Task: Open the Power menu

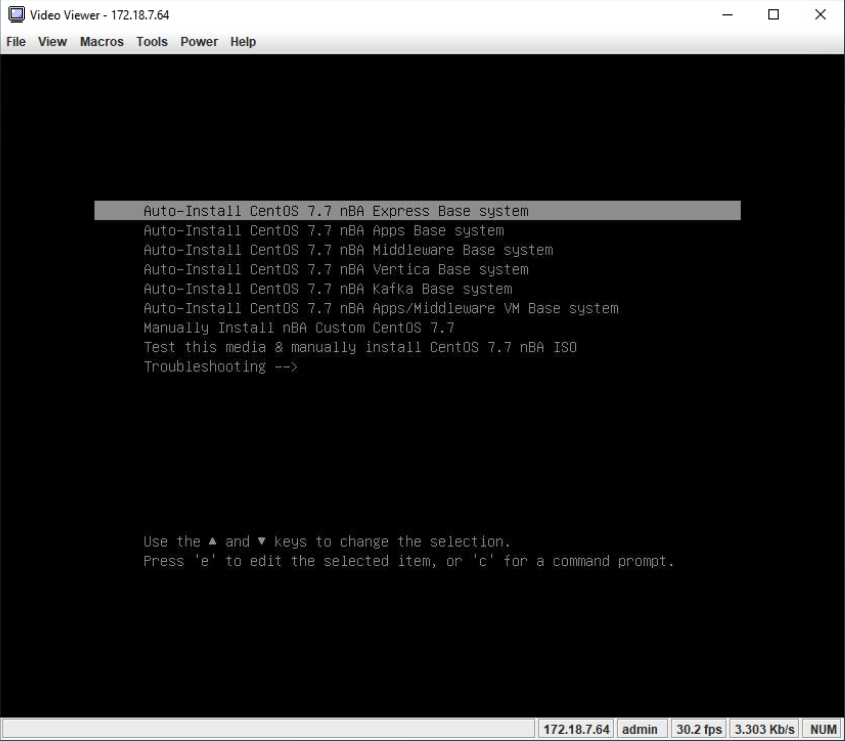Action: [199, 41]
